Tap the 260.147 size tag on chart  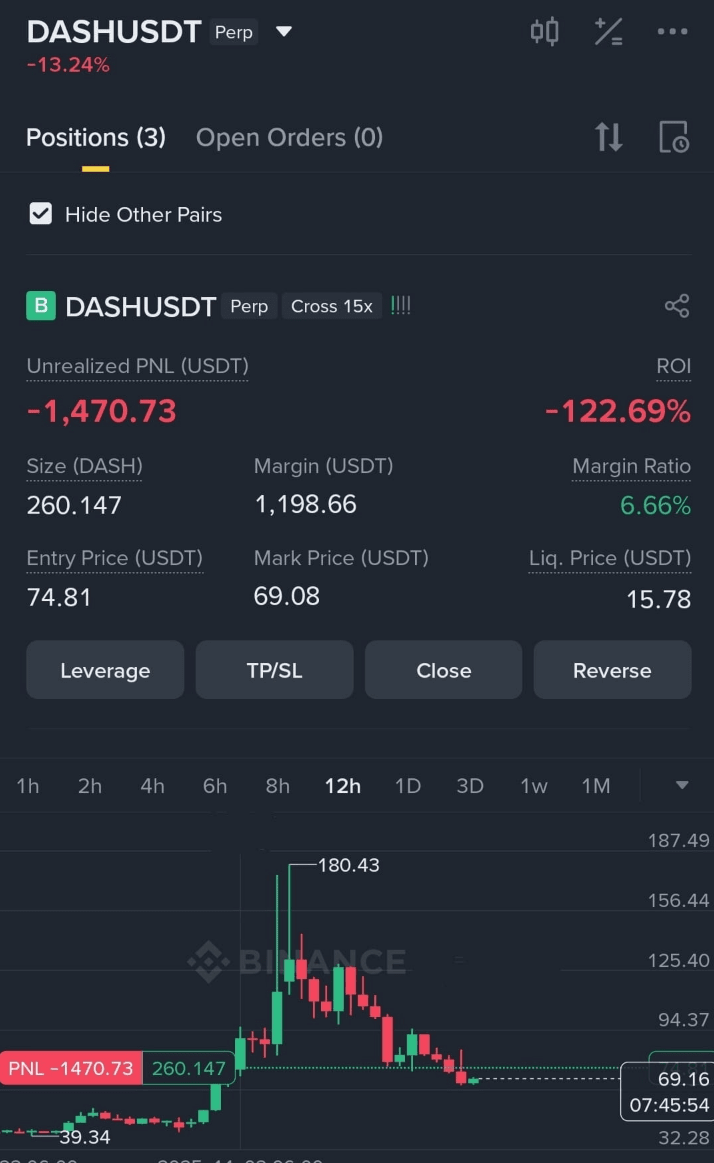pos(188,1068)
